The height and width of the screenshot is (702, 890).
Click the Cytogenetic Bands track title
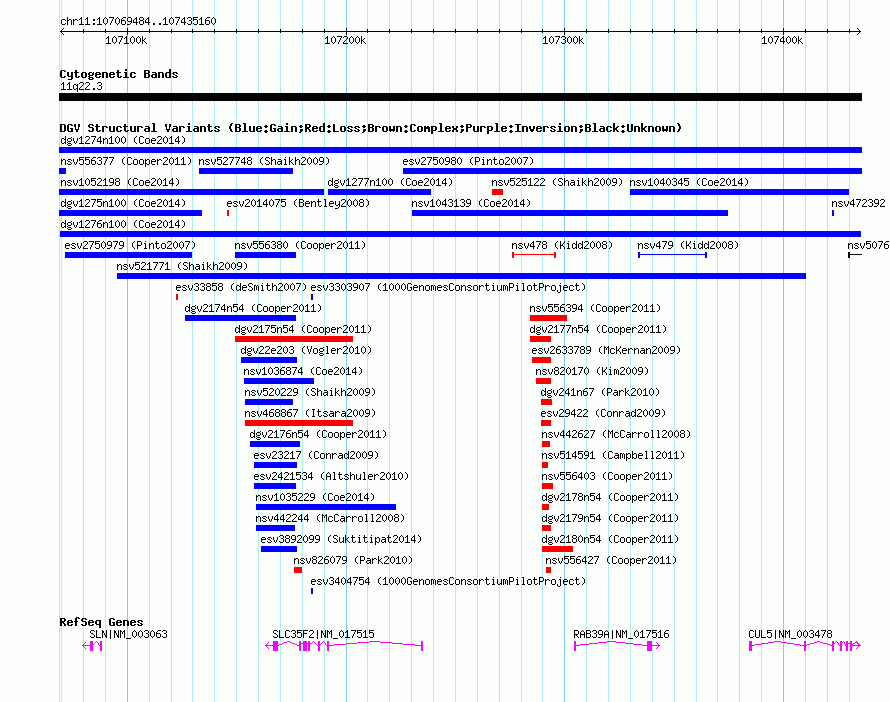119,74
